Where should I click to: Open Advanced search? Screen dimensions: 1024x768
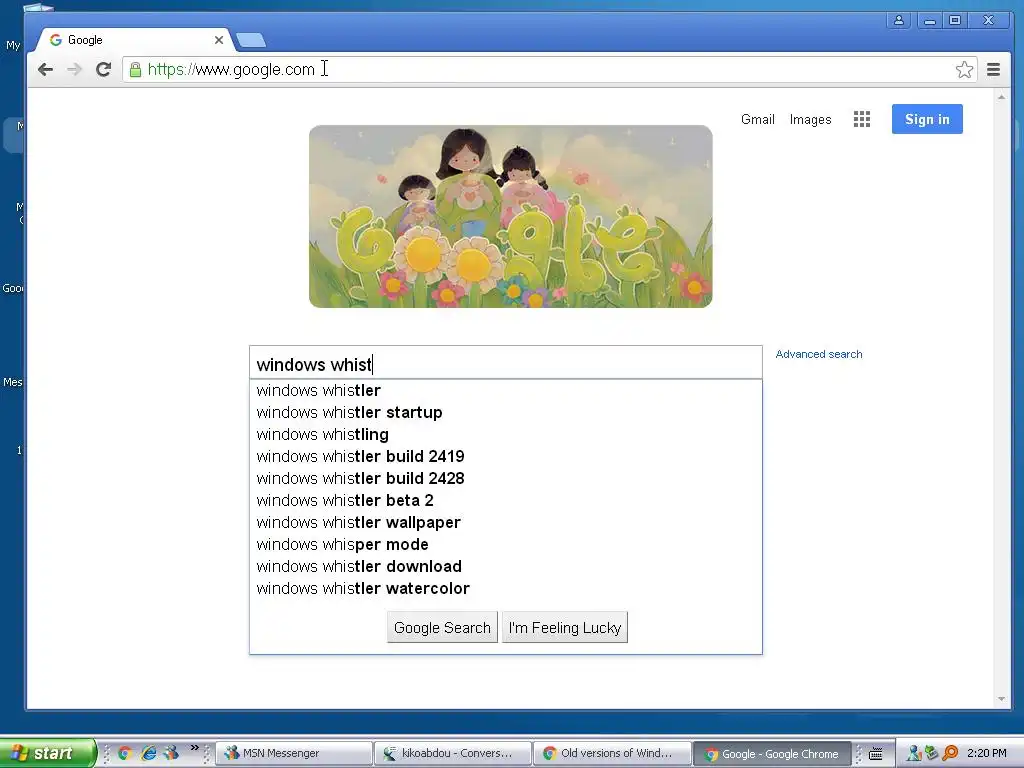(x=819, y=354)
